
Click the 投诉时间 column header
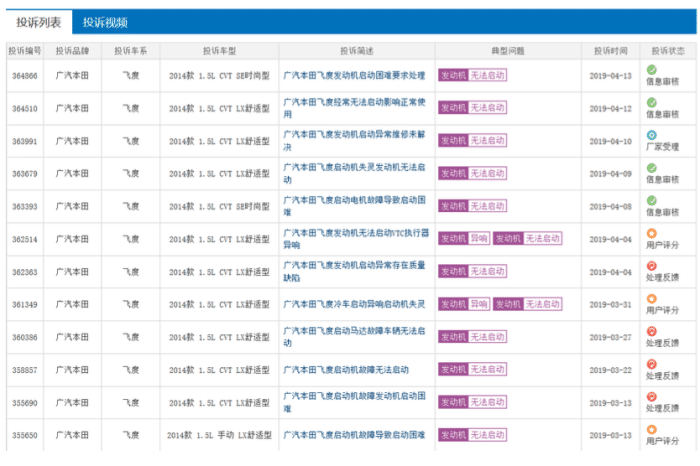pos(610,51)
